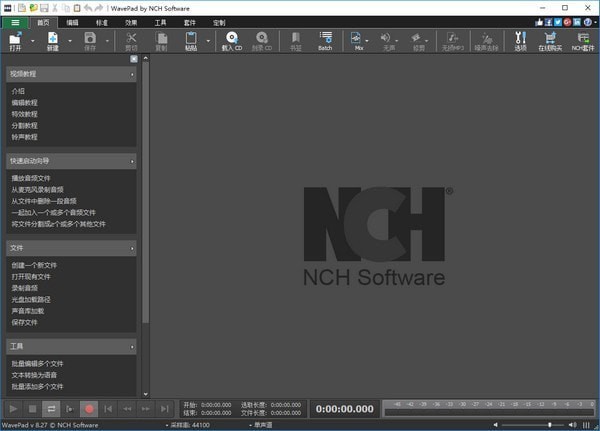
Task: Click the 创建一个新文件 link
Action: pyautogui.click(x=34, y=265)
